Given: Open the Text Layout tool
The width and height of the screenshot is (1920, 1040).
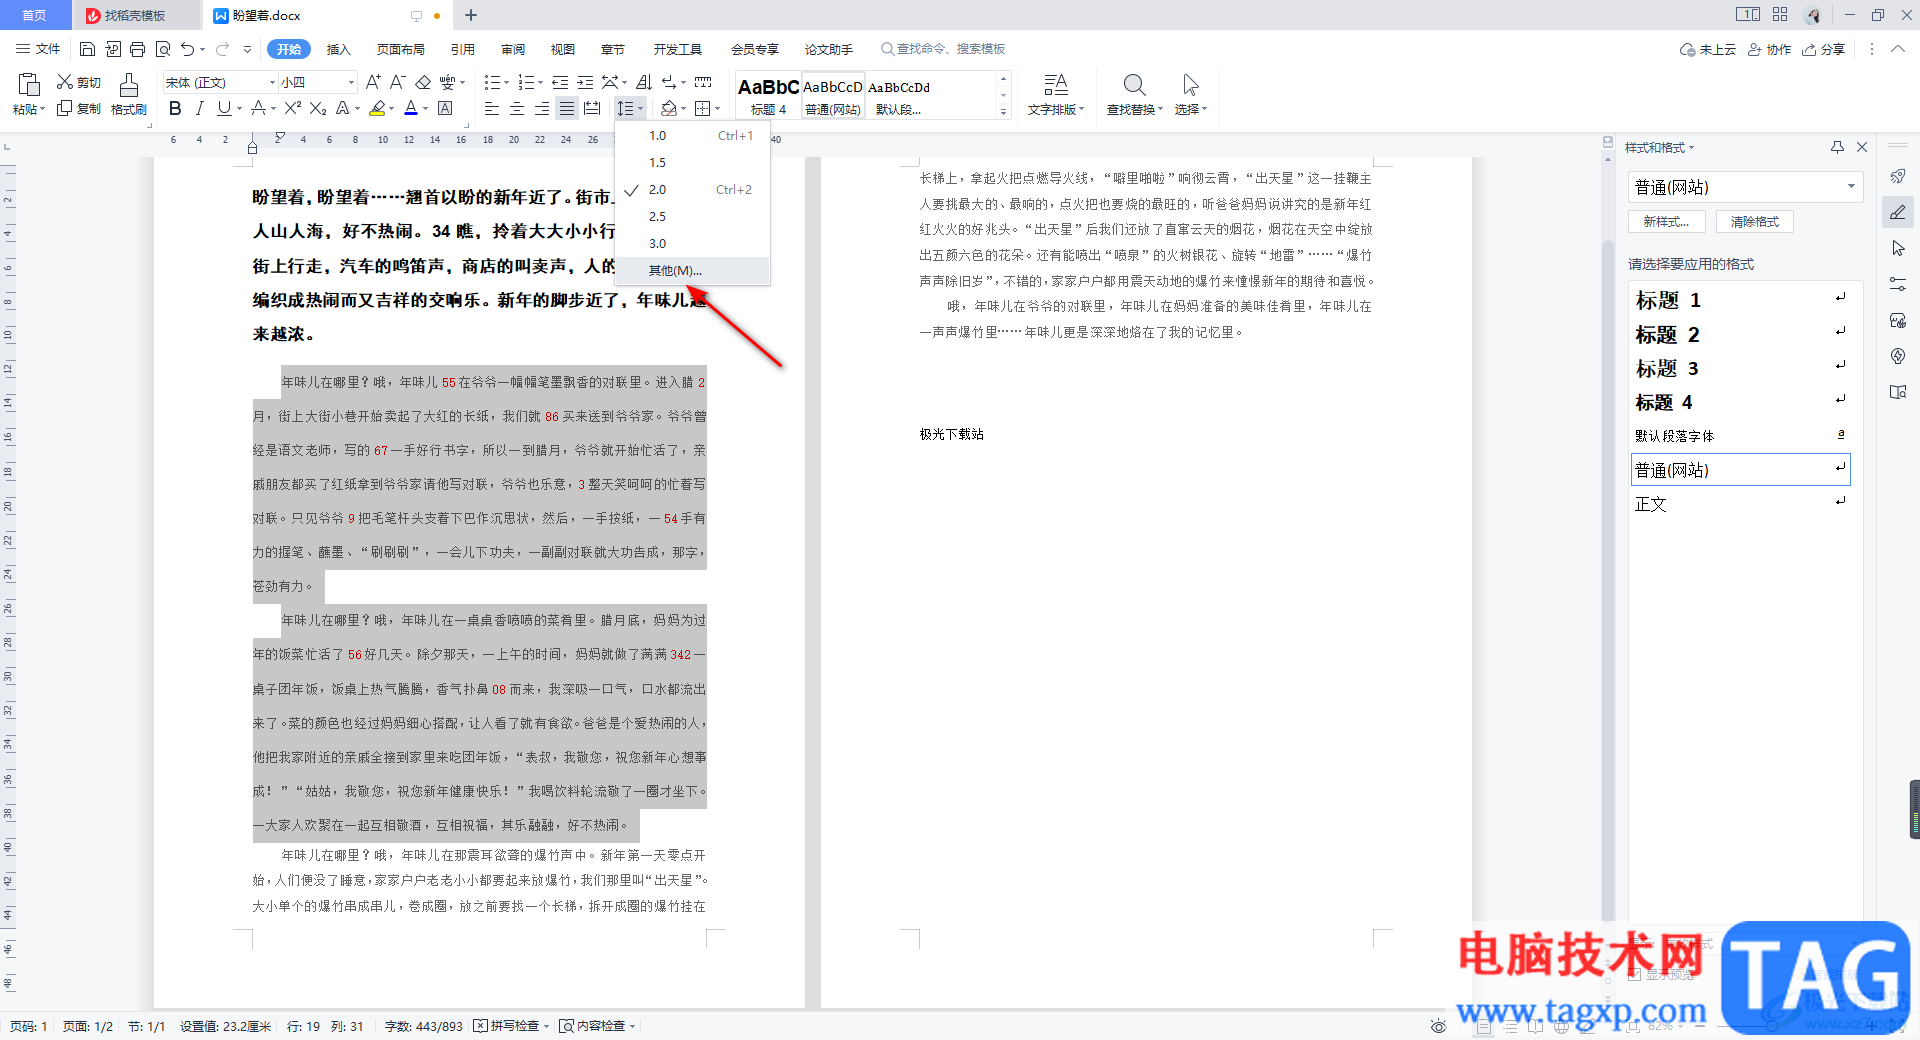Looking at the screenshot, I should tap(1056, 95).
